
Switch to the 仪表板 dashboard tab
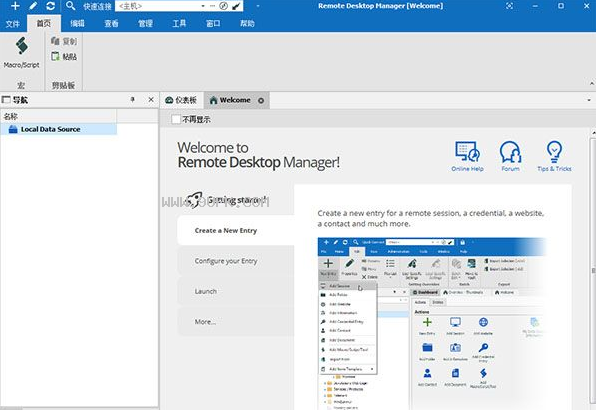[x=181, y=100]
